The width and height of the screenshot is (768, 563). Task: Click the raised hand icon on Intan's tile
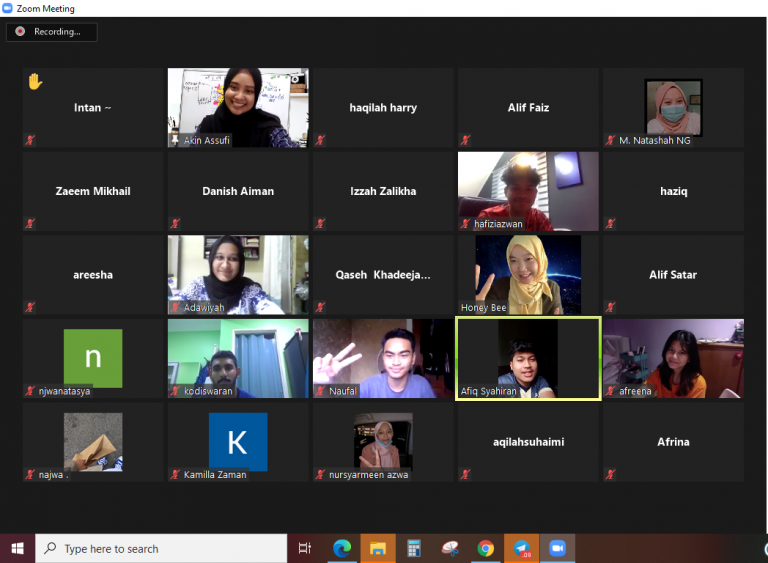(35, 81)
